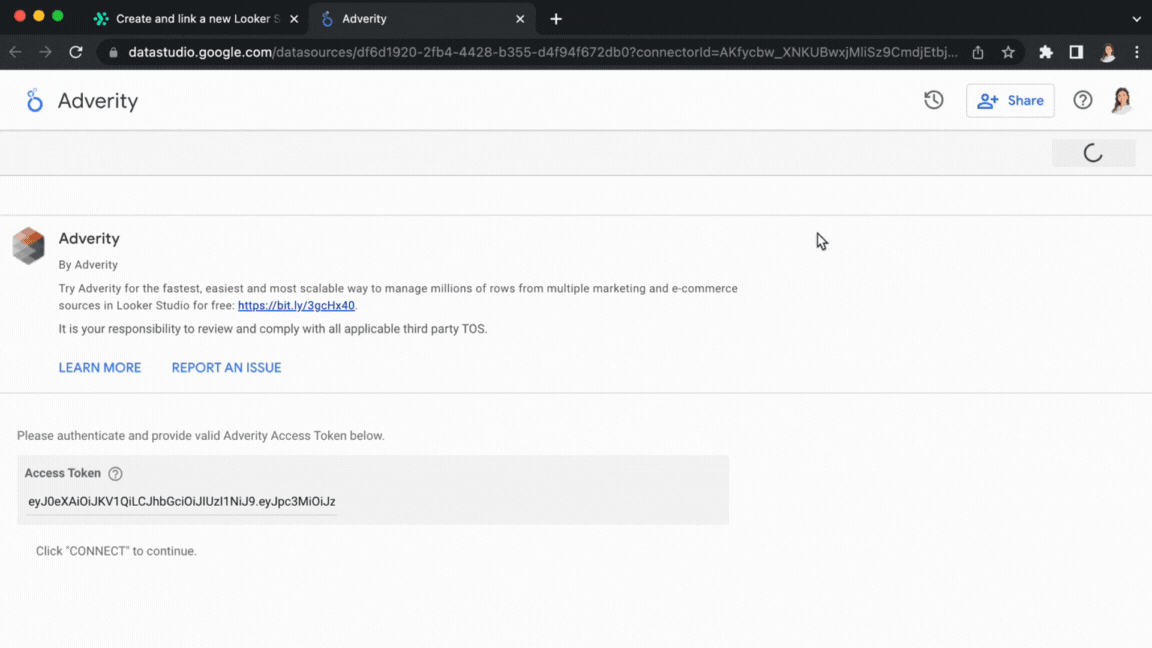1152x648 pixels.
Task: Reload the current page
Action: pyautogui.click(x=76, y=52)
